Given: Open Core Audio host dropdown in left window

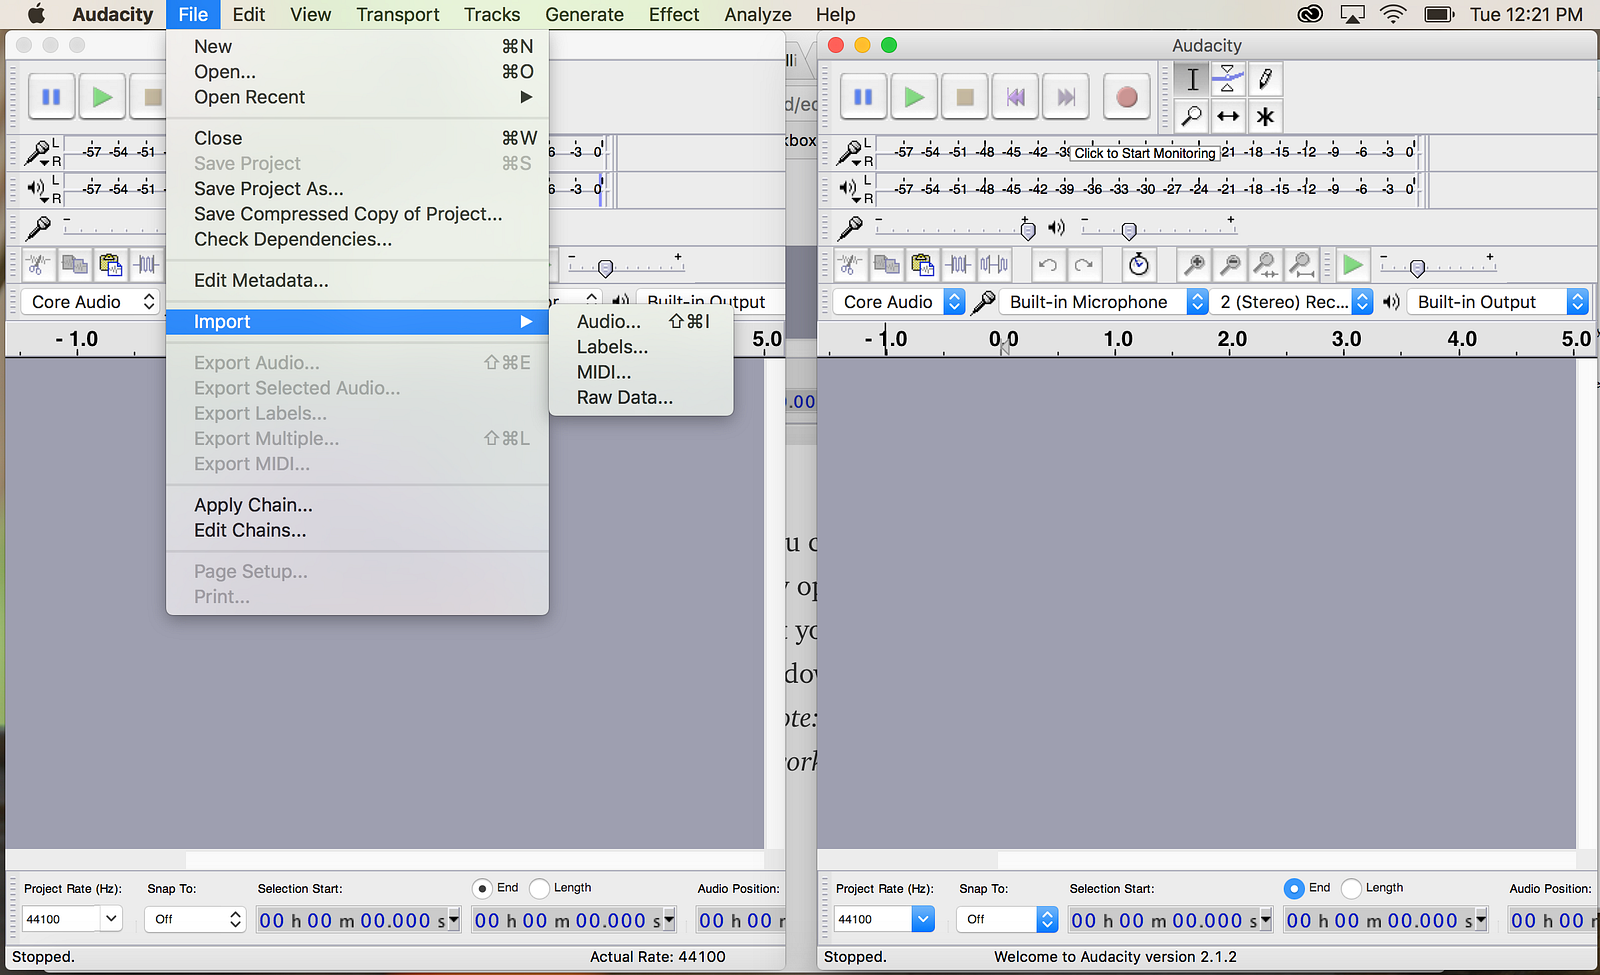Looking at the screenshot, I should (91, 302).
